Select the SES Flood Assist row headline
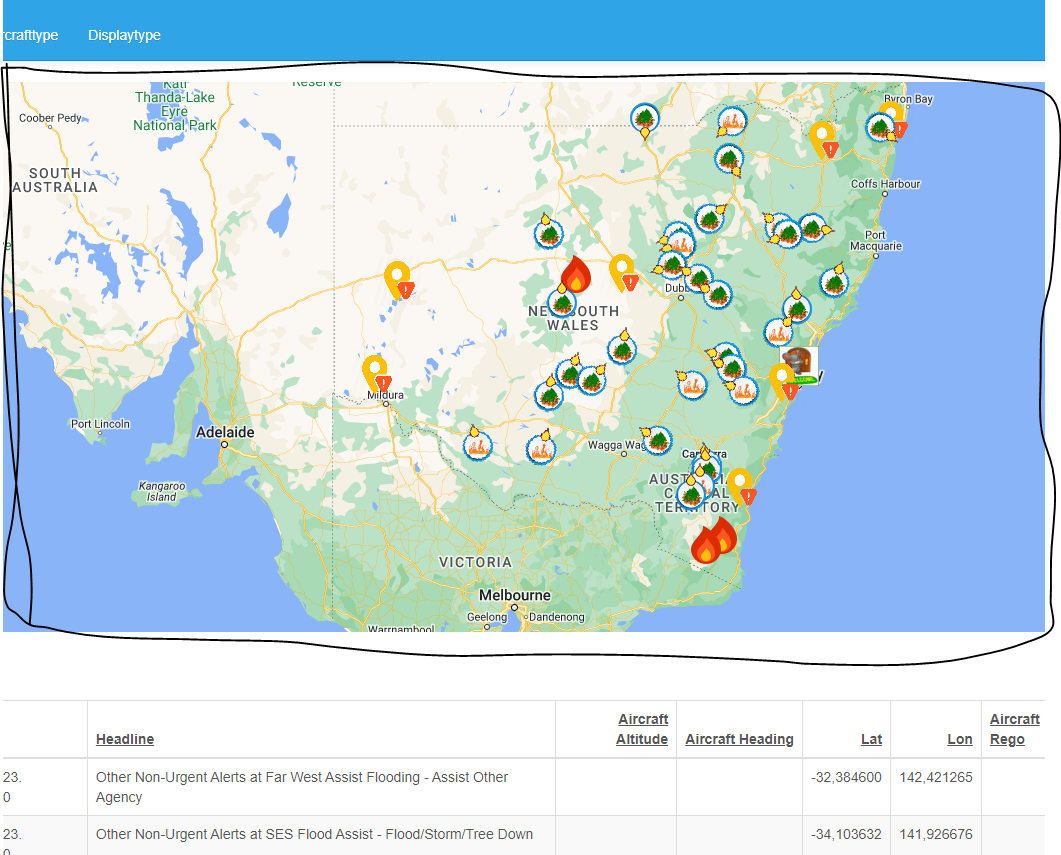Viewport: 1061px width, 855px height. point(314,834)
